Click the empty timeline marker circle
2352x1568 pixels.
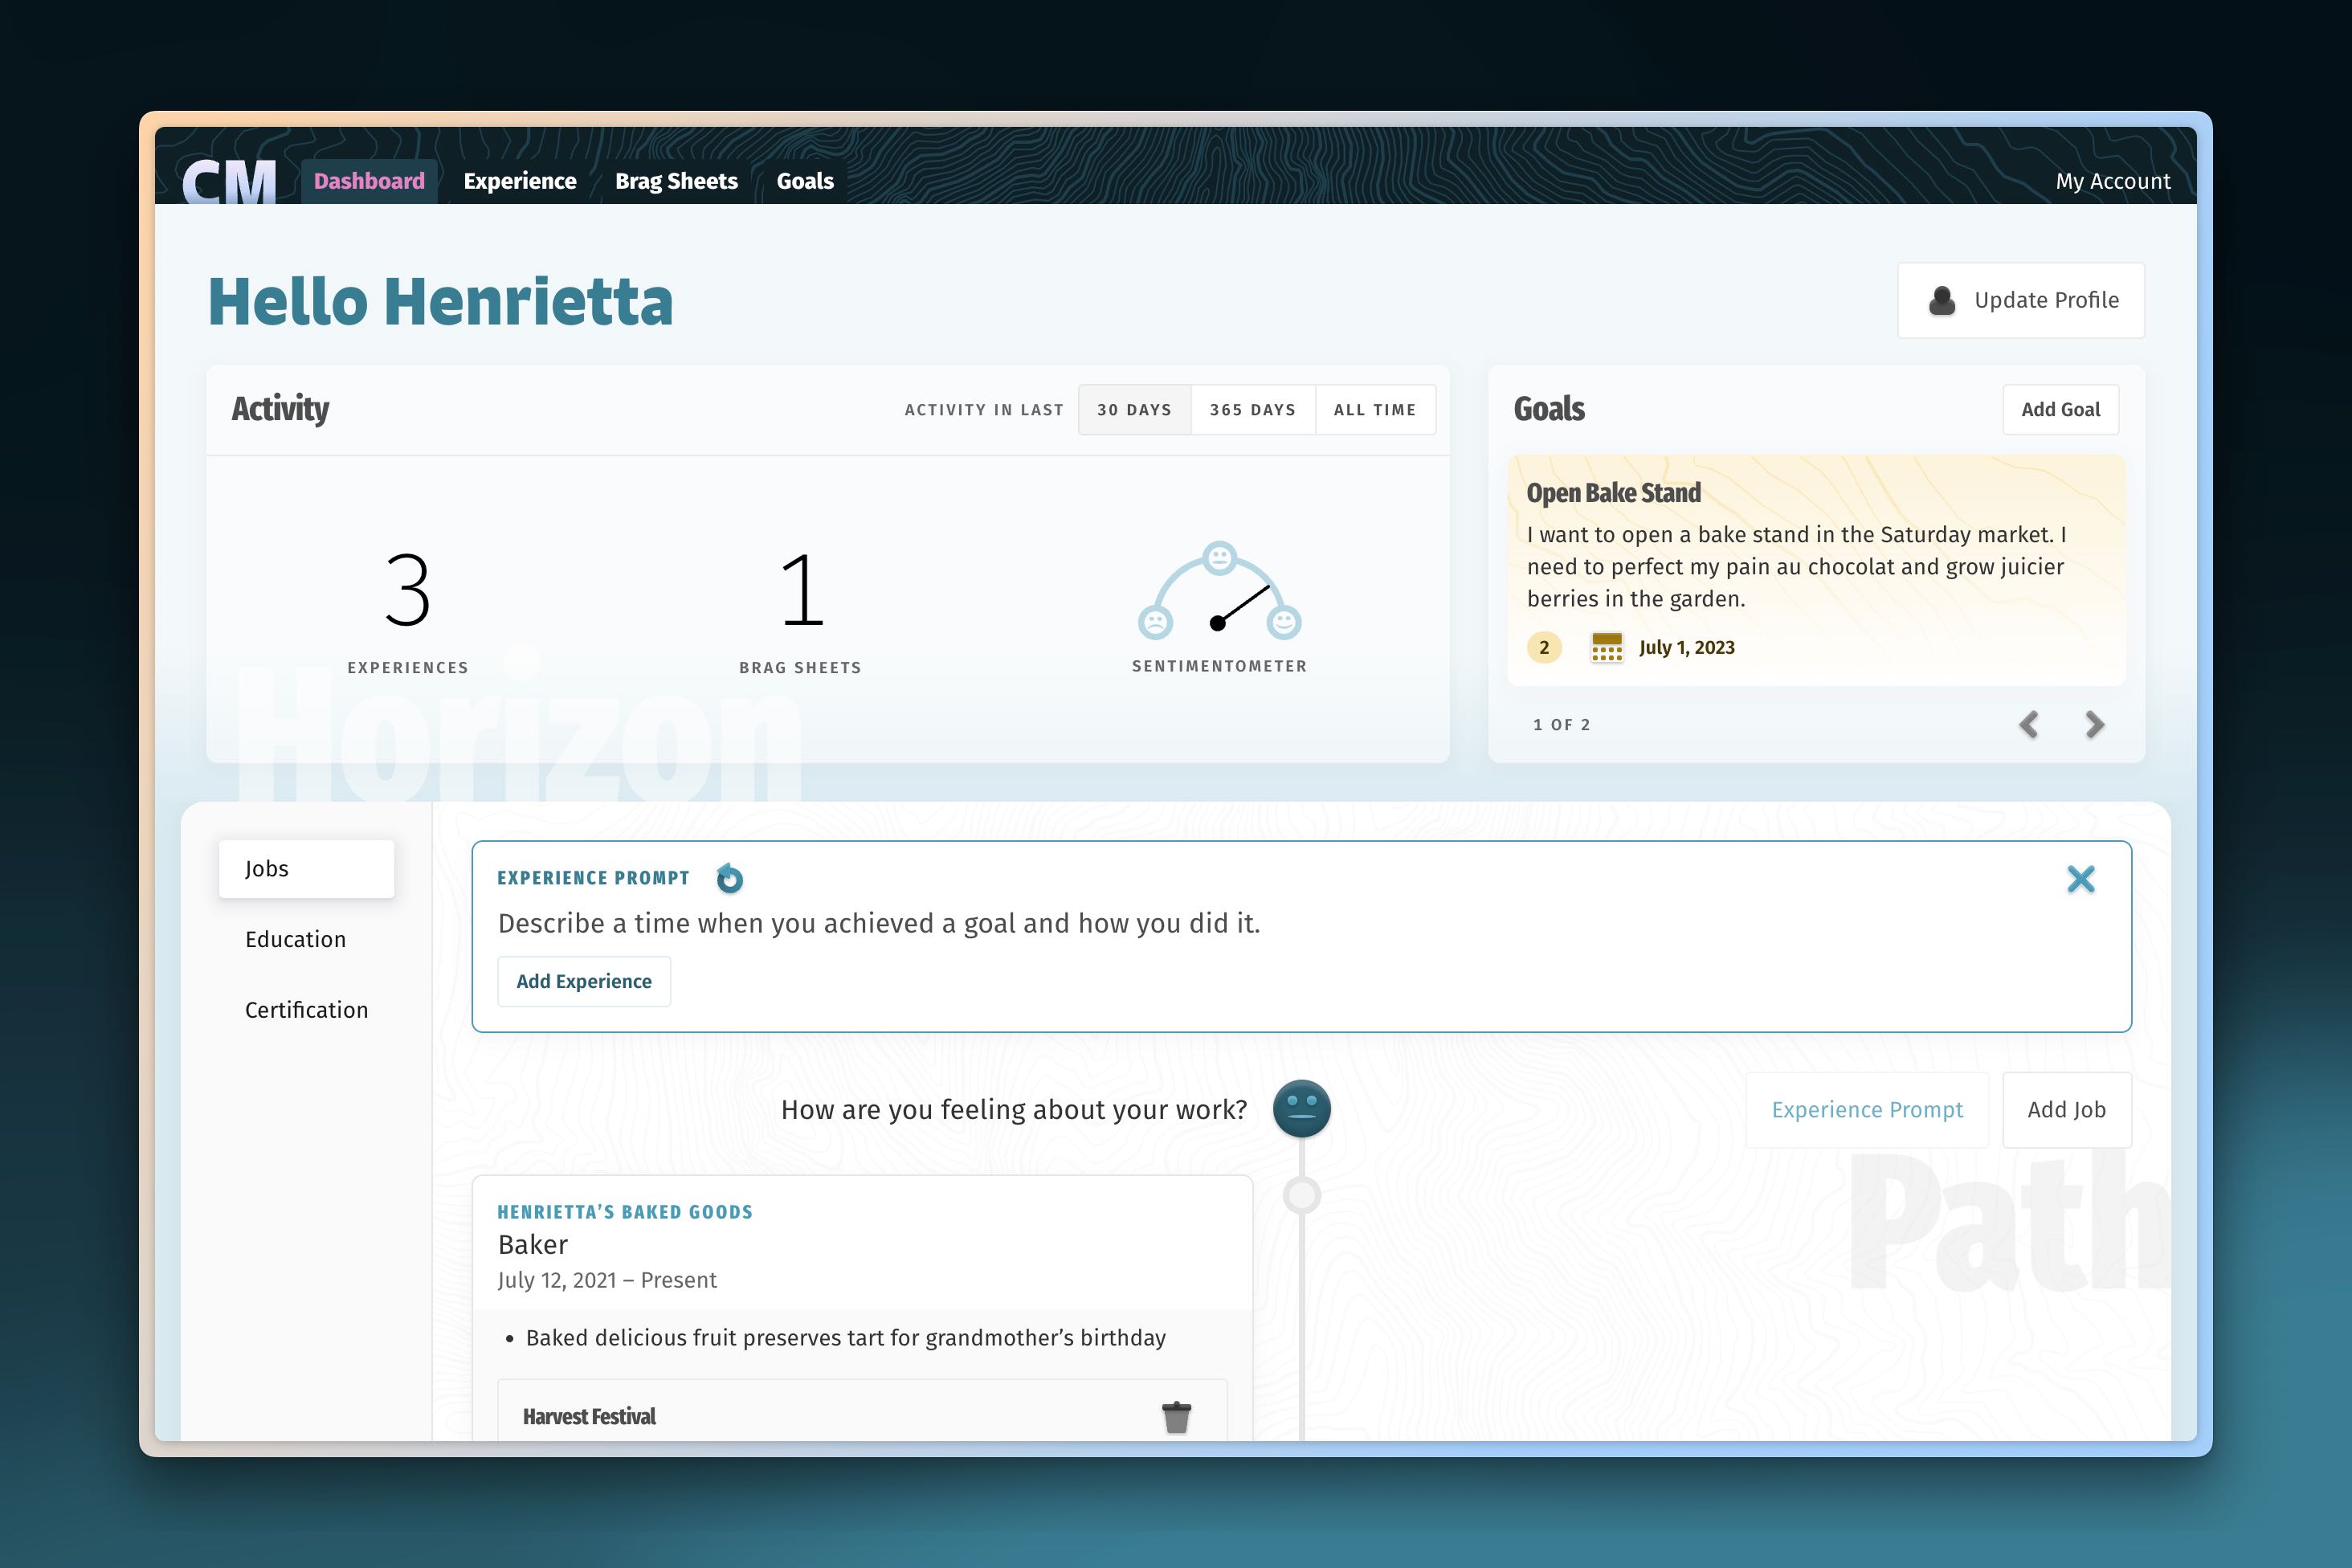[x=1301, y=1194]
